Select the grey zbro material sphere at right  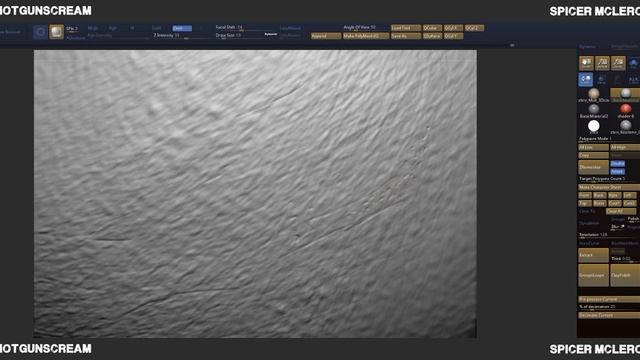(x=625, y=127)
